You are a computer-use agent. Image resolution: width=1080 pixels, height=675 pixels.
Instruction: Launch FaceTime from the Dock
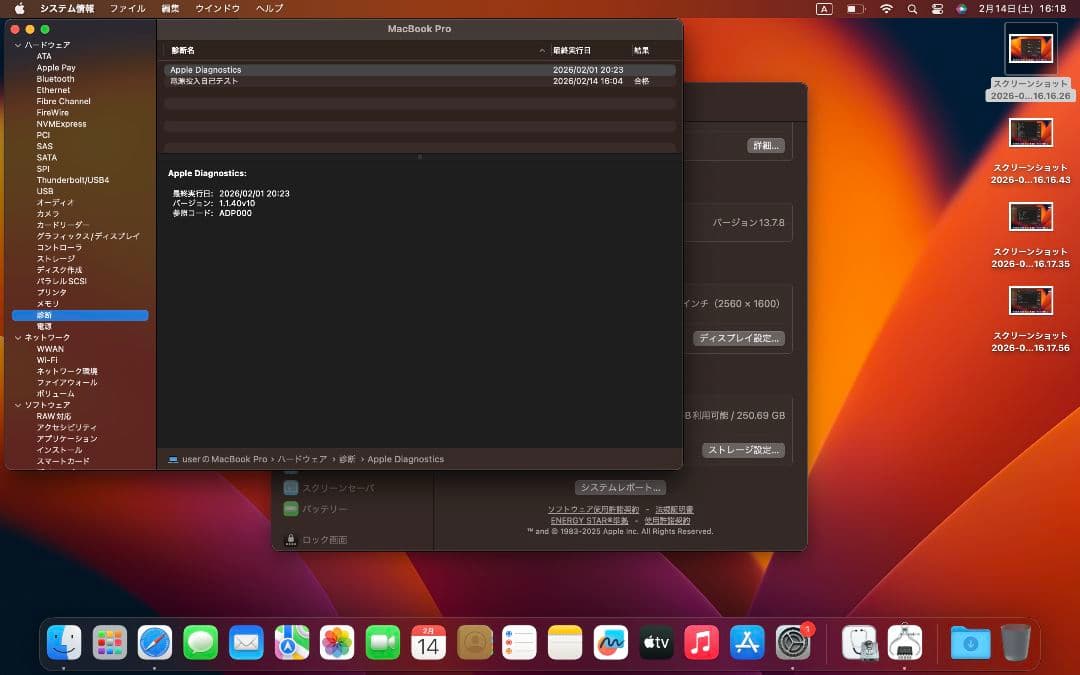point(381,643)
